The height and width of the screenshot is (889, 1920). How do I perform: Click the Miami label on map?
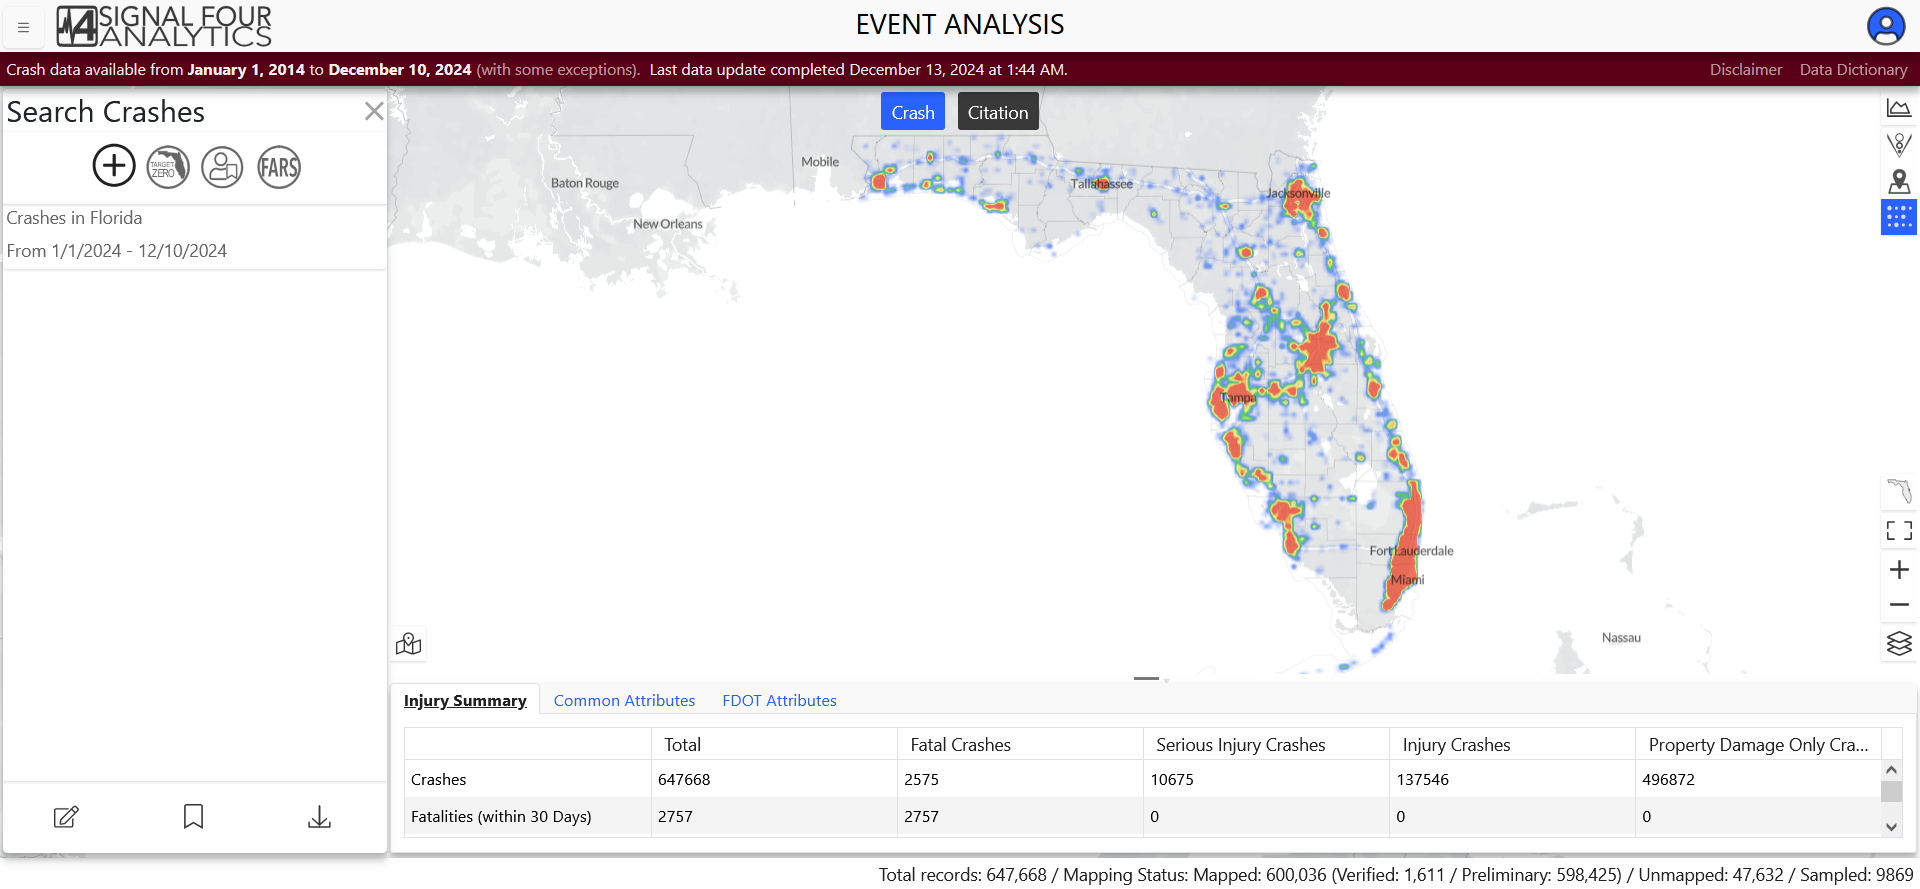(1407, 580)
